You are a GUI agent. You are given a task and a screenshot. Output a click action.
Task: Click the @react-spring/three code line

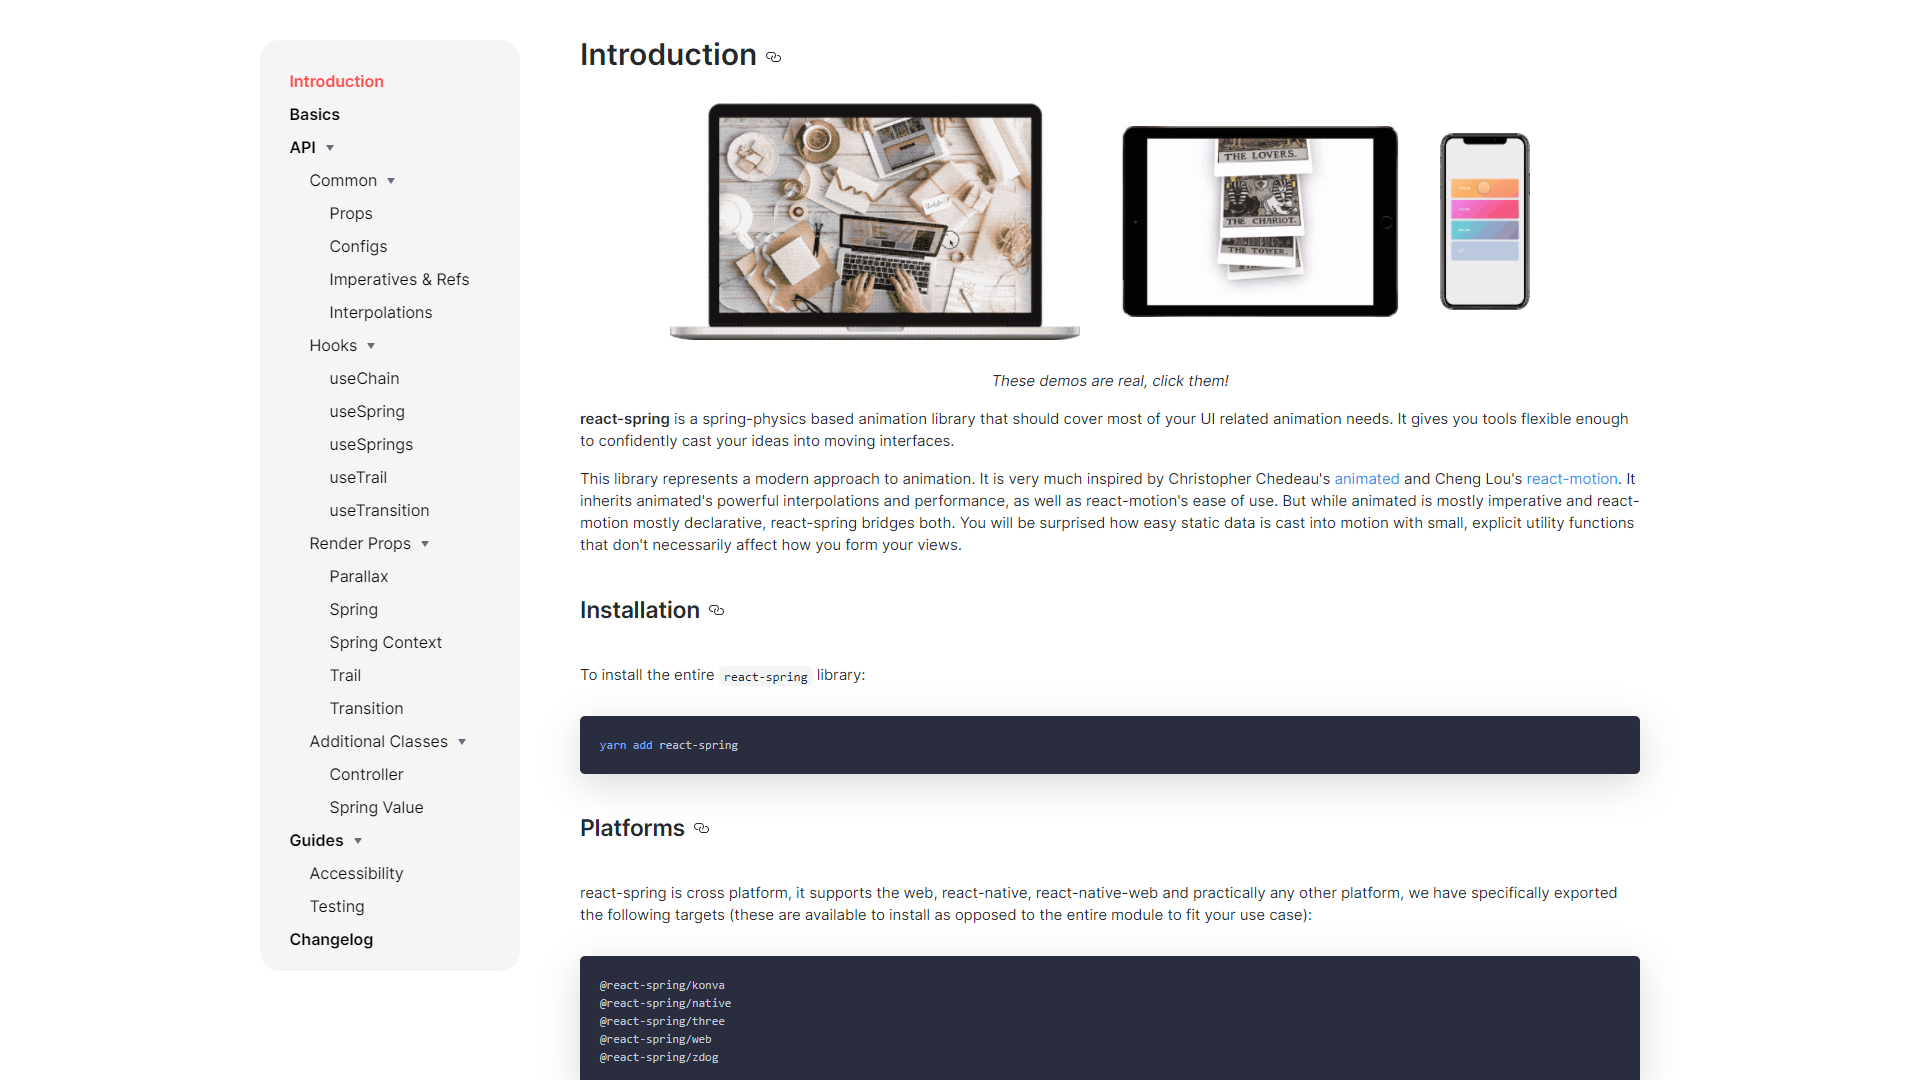[662, 1021]
